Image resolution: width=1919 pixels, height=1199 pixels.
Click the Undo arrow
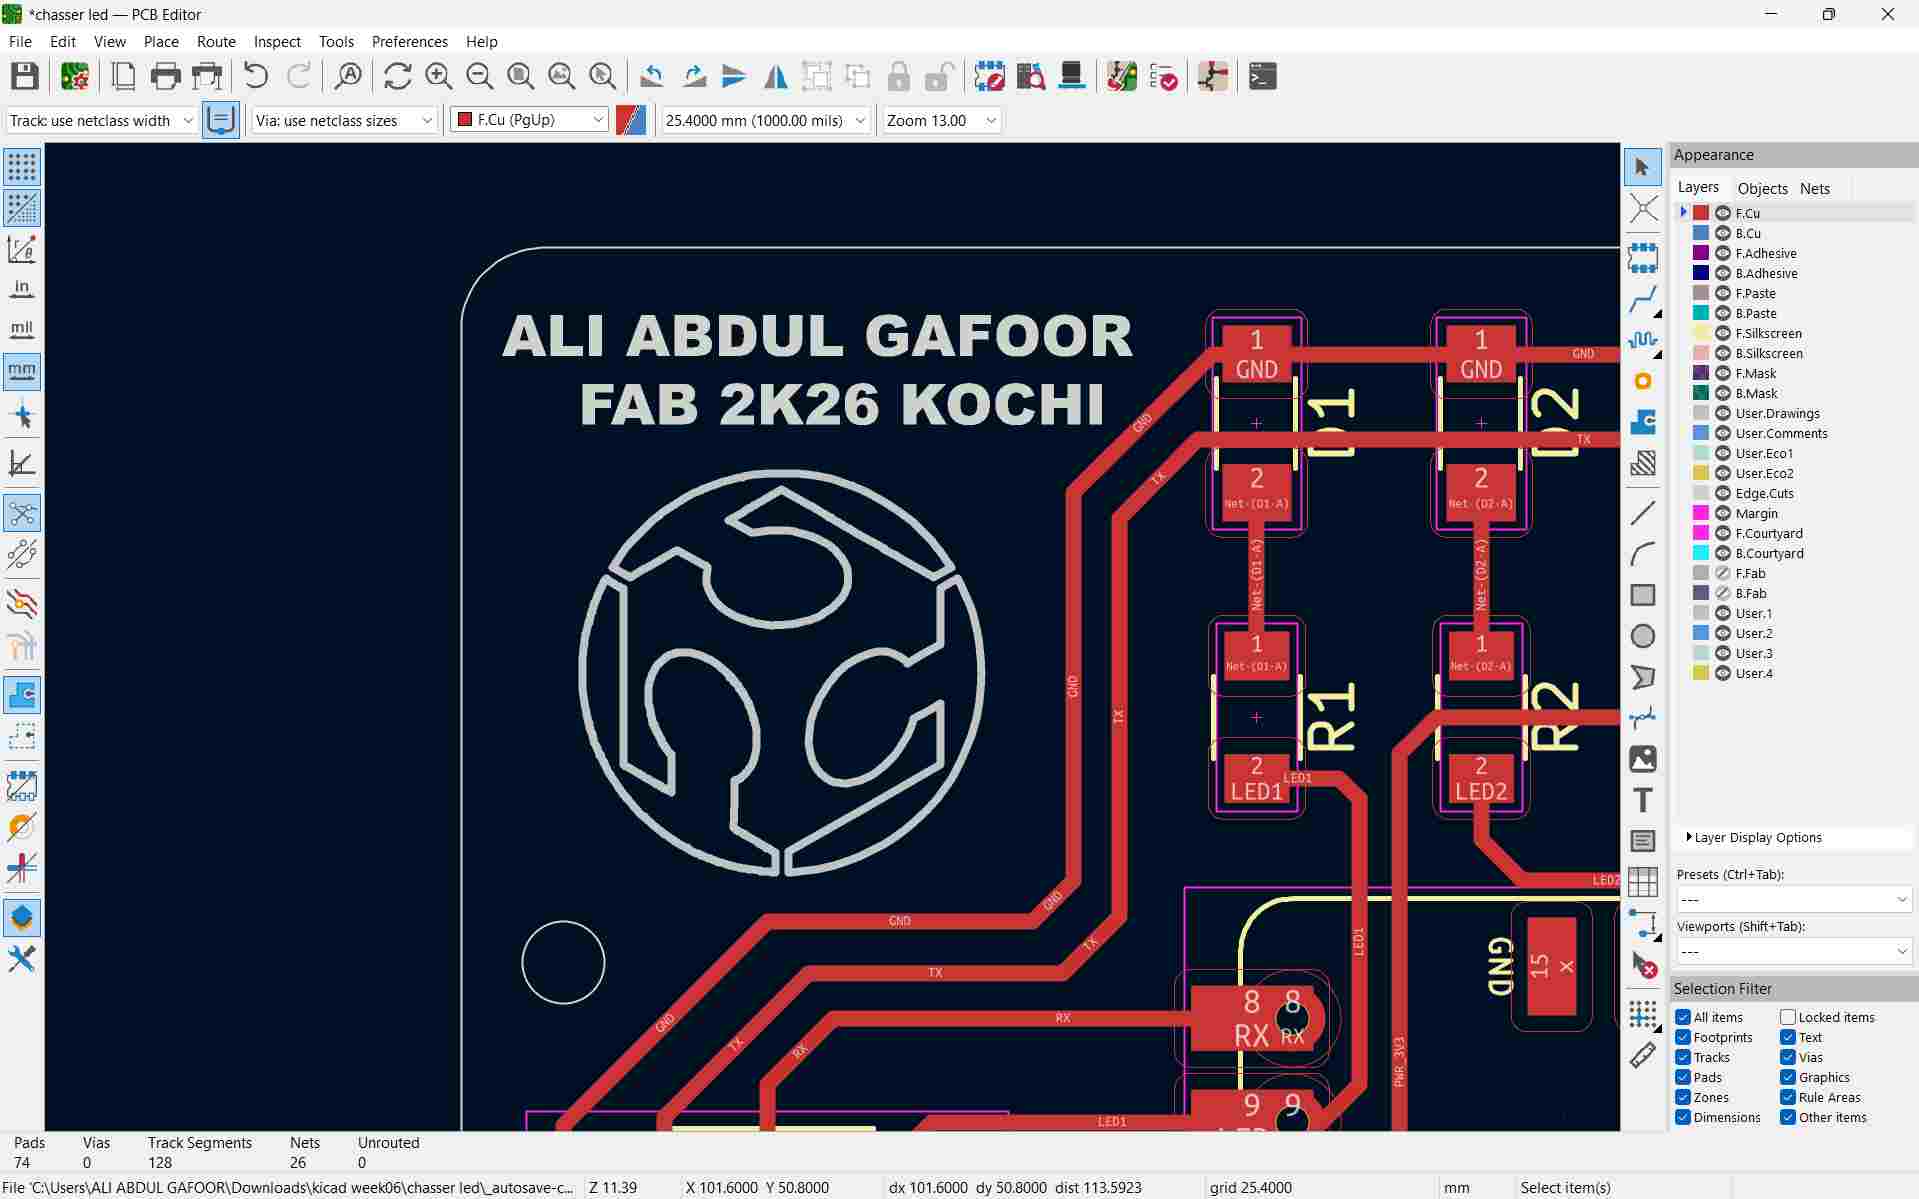256,76
